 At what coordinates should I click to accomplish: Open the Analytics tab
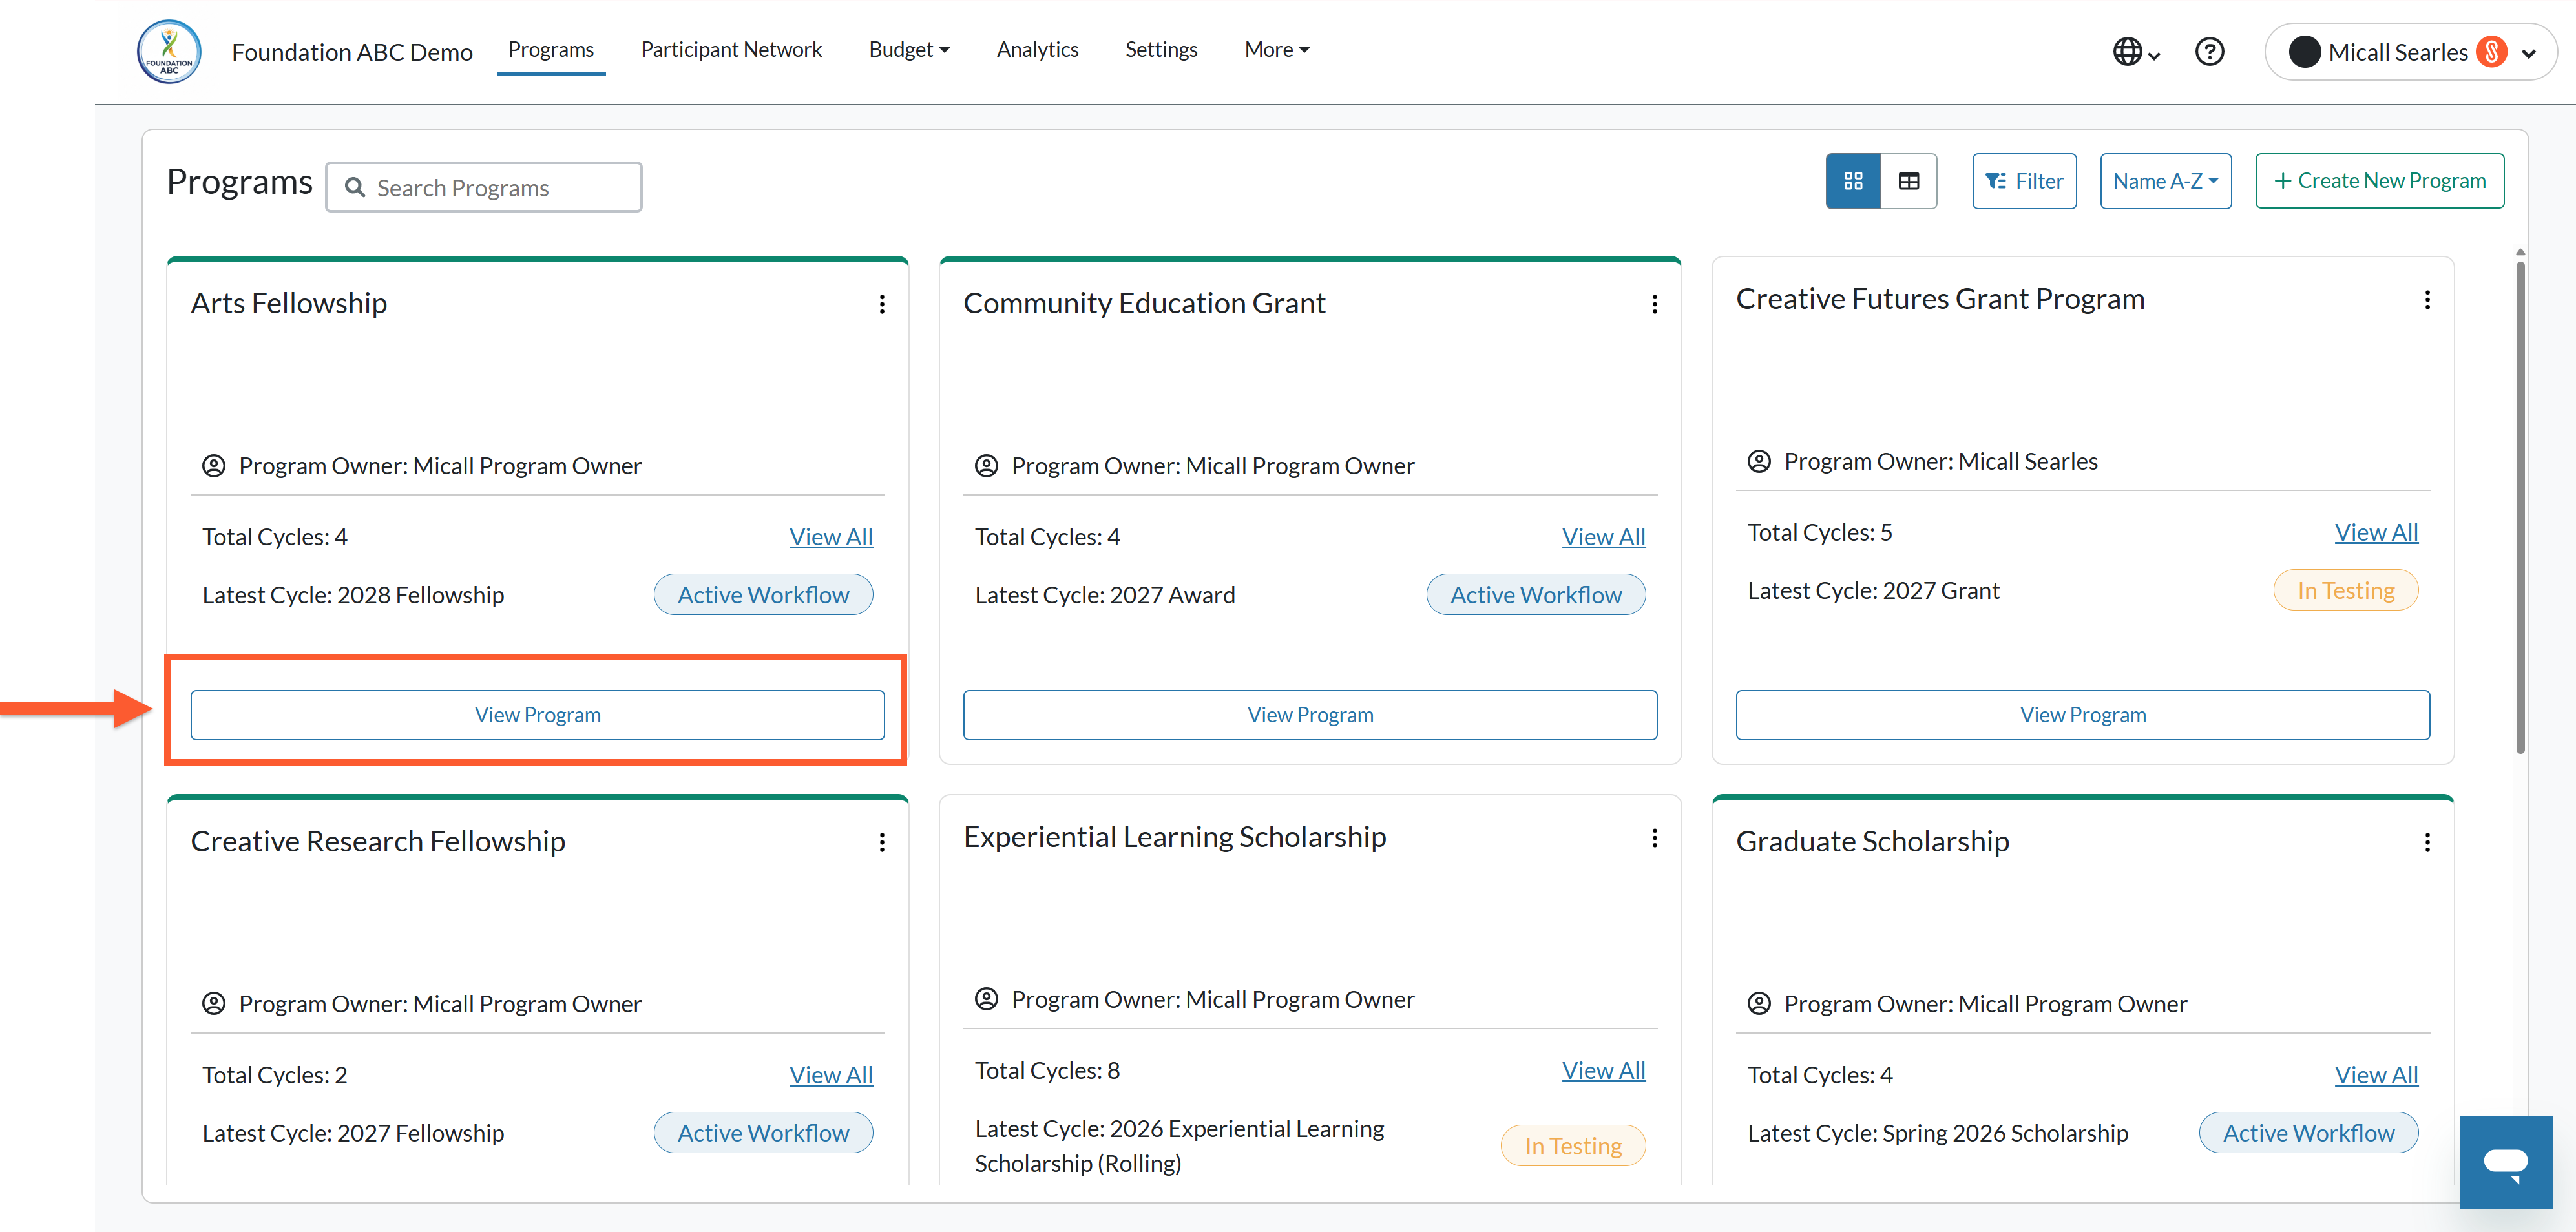click(x=1037, y=49)
